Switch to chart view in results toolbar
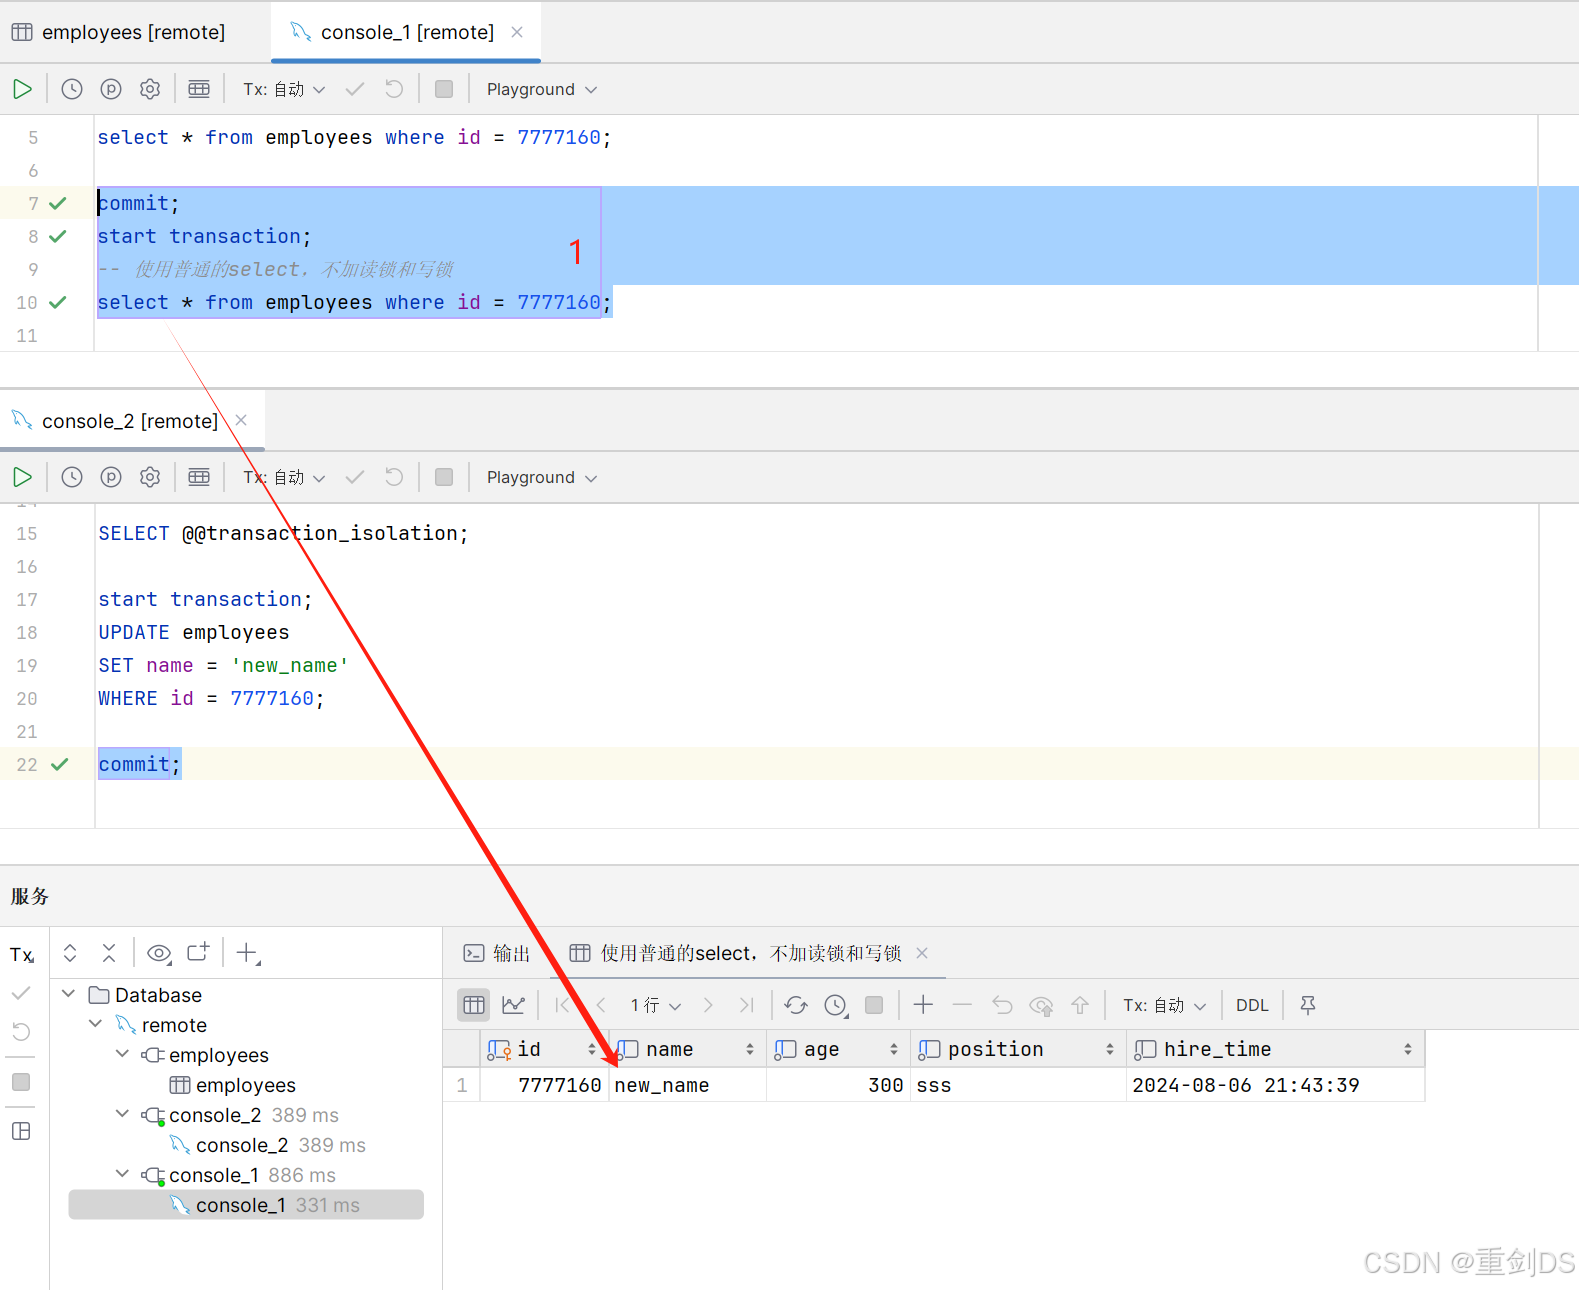 point(514,1005)
